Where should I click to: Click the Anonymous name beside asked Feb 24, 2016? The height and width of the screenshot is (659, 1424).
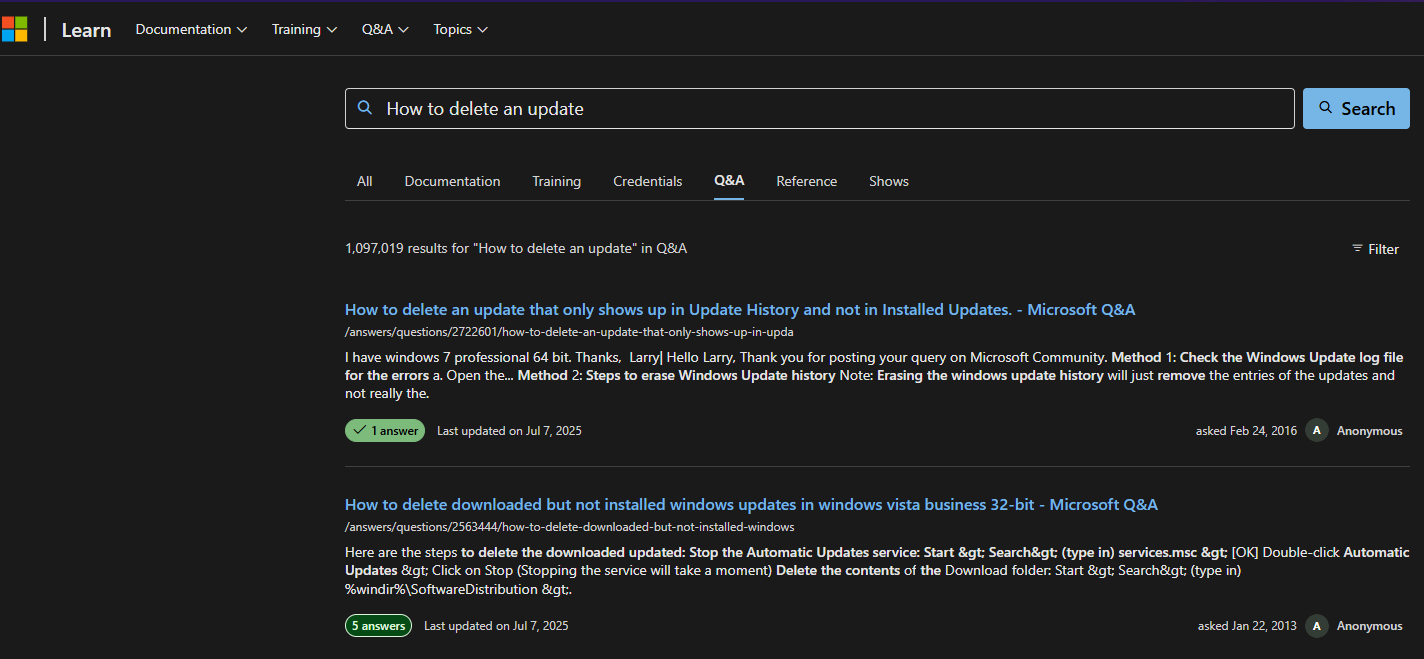pos(1369,431)
